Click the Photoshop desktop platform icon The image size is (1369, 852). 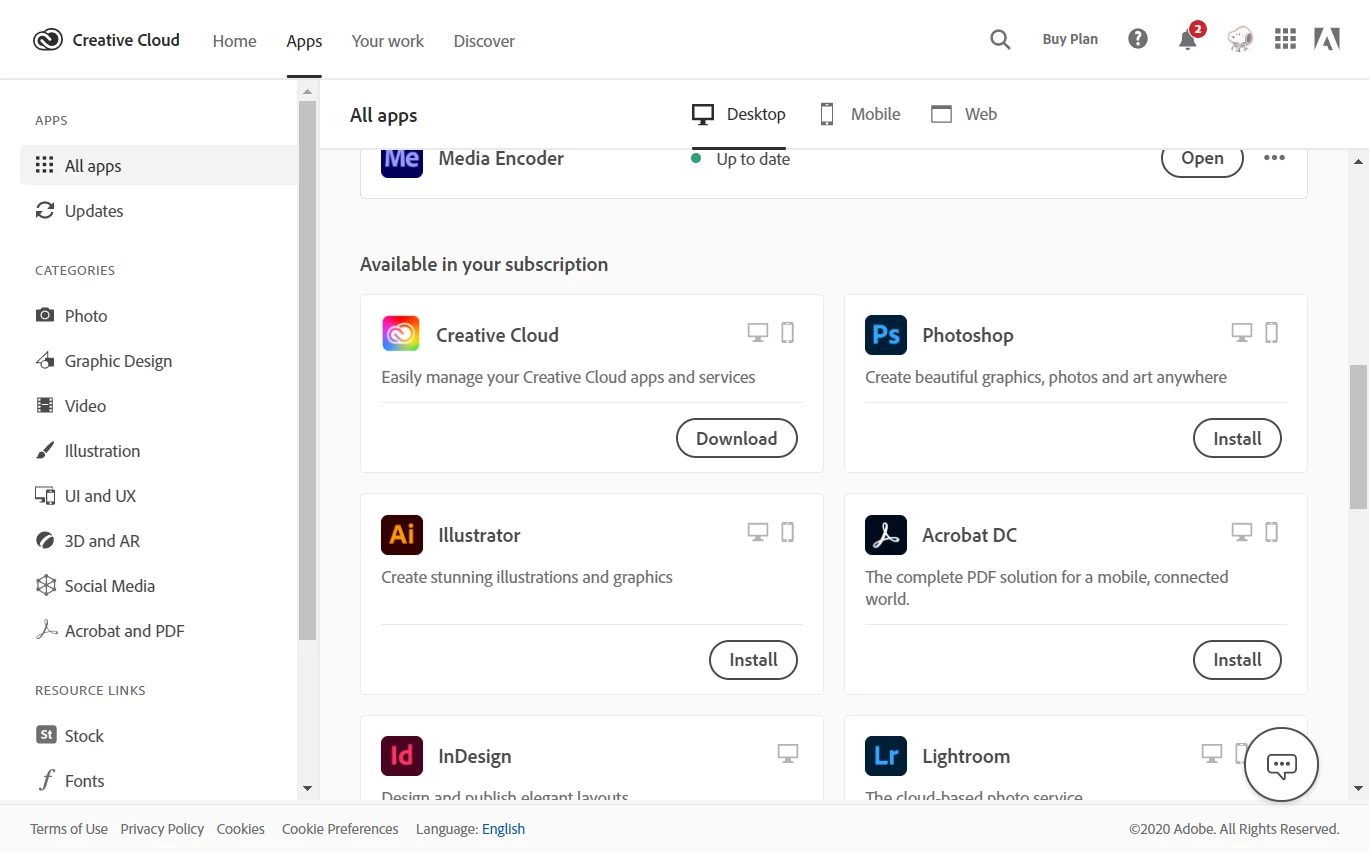(x=1242, y=333)
